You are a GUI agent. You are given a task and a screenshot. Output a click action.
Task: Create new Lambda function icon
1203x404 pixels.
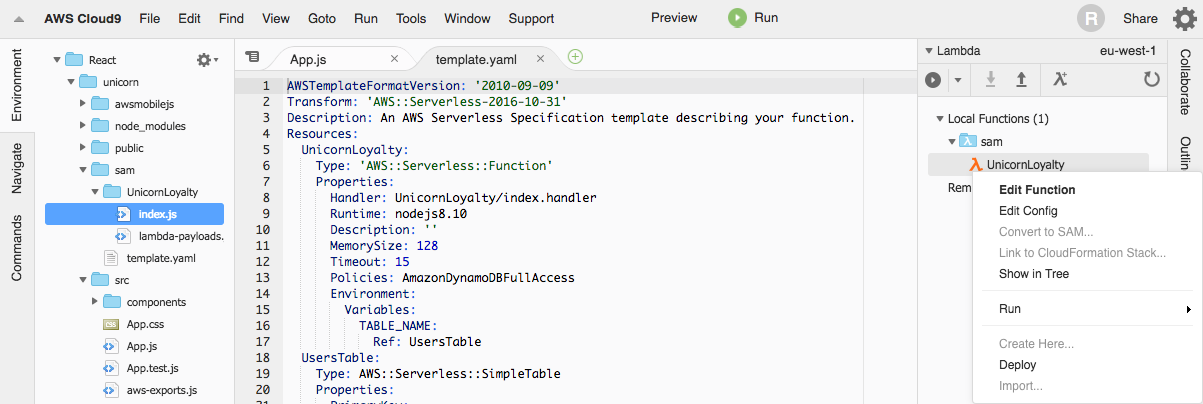[x=1061, y=79]
